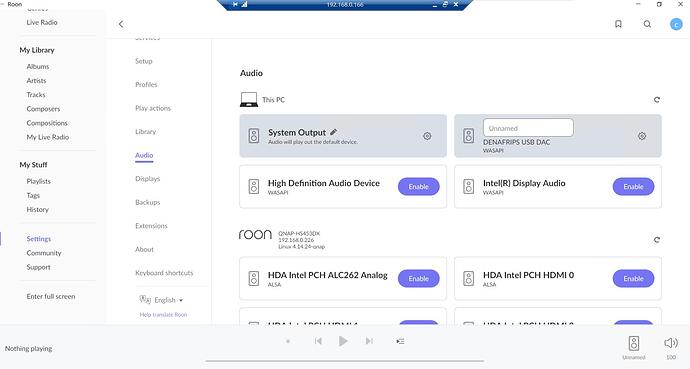Open Tracks in My Library

36,95
